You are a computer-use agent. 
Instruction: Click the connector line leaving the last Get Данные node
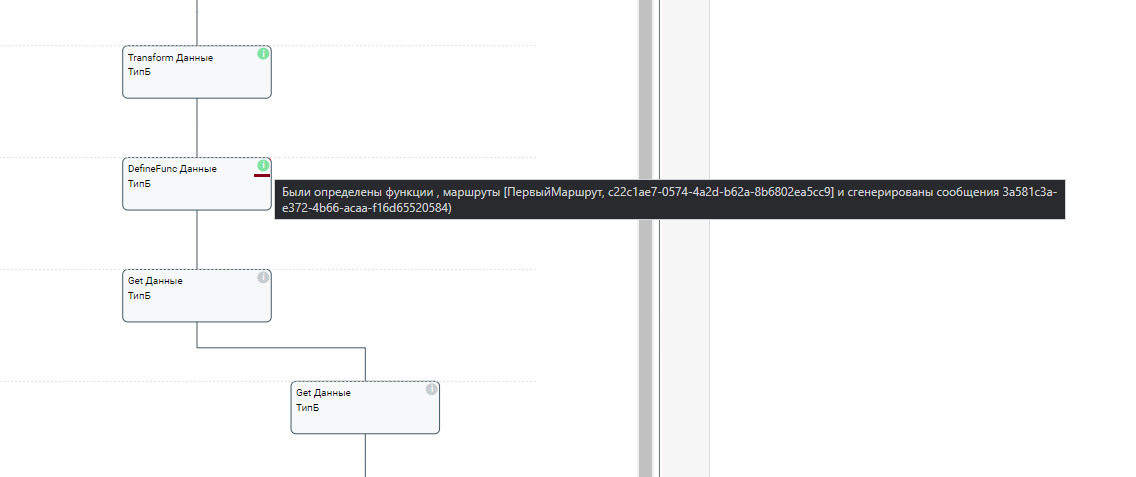[x=365, y=455]
